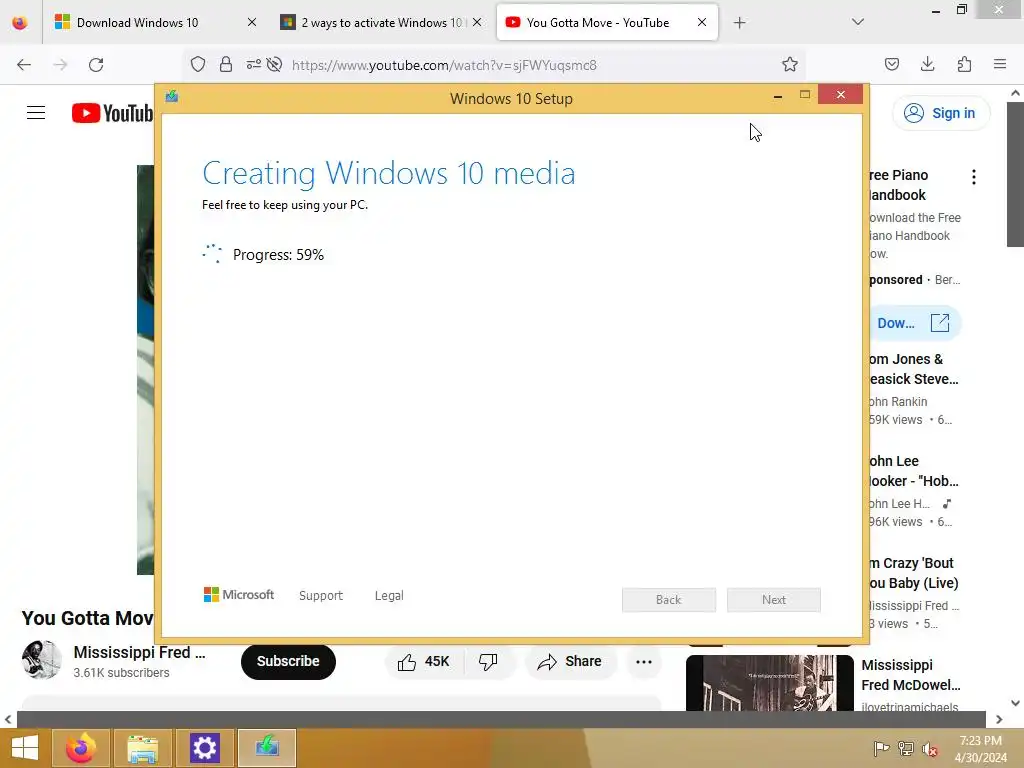Click Legal link in Windows 10 Setup
Image resolution: width=1024 pixels, height=768 pixels.
point(389,596)
